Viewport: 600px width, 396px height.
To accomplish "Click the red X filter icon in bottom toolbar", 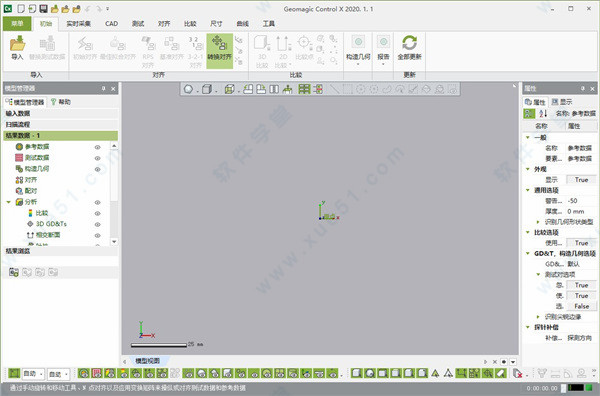I will (517, 373).
